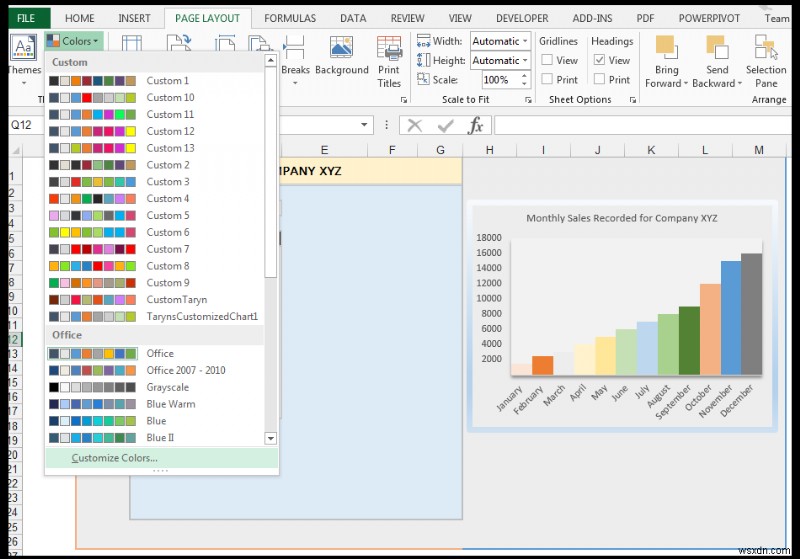Enable Headings Print checkbox
Viewport: 800px width, 559px height.
pos(599,79)
